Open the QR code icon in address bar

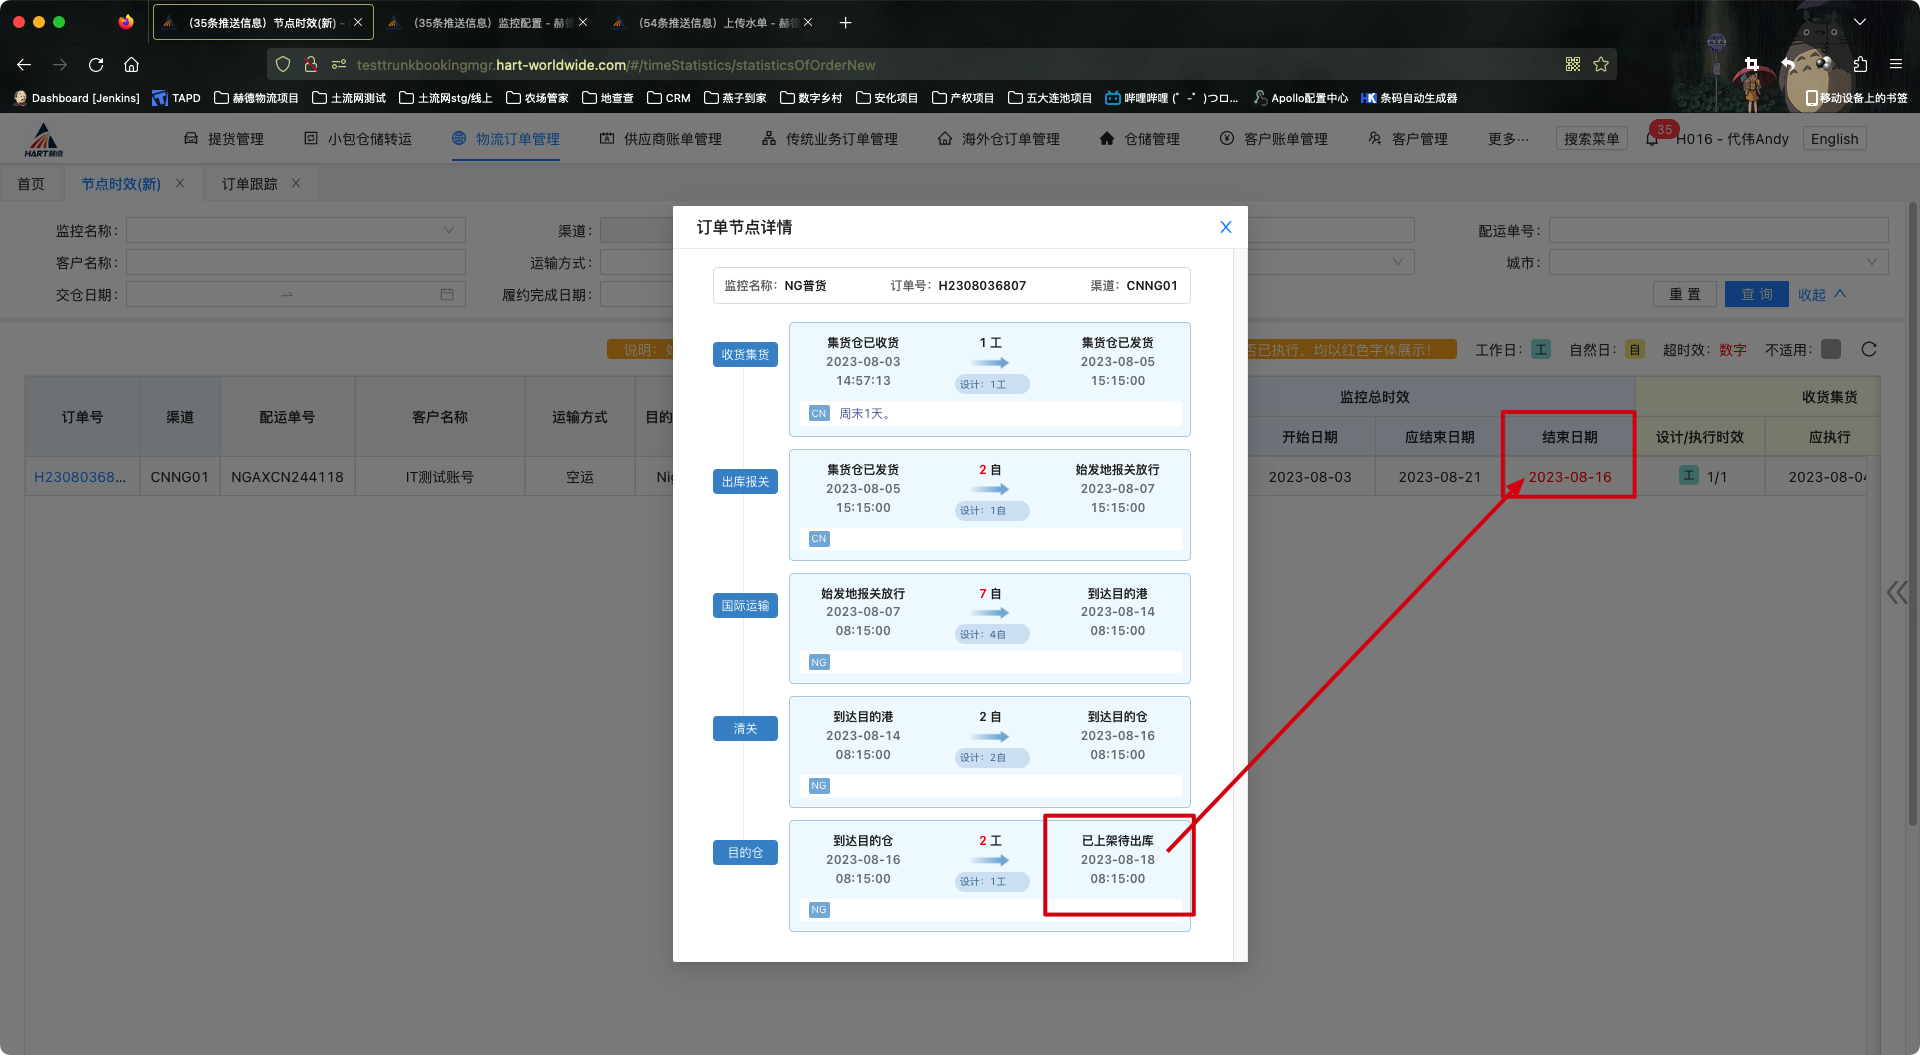(1573, 65)
